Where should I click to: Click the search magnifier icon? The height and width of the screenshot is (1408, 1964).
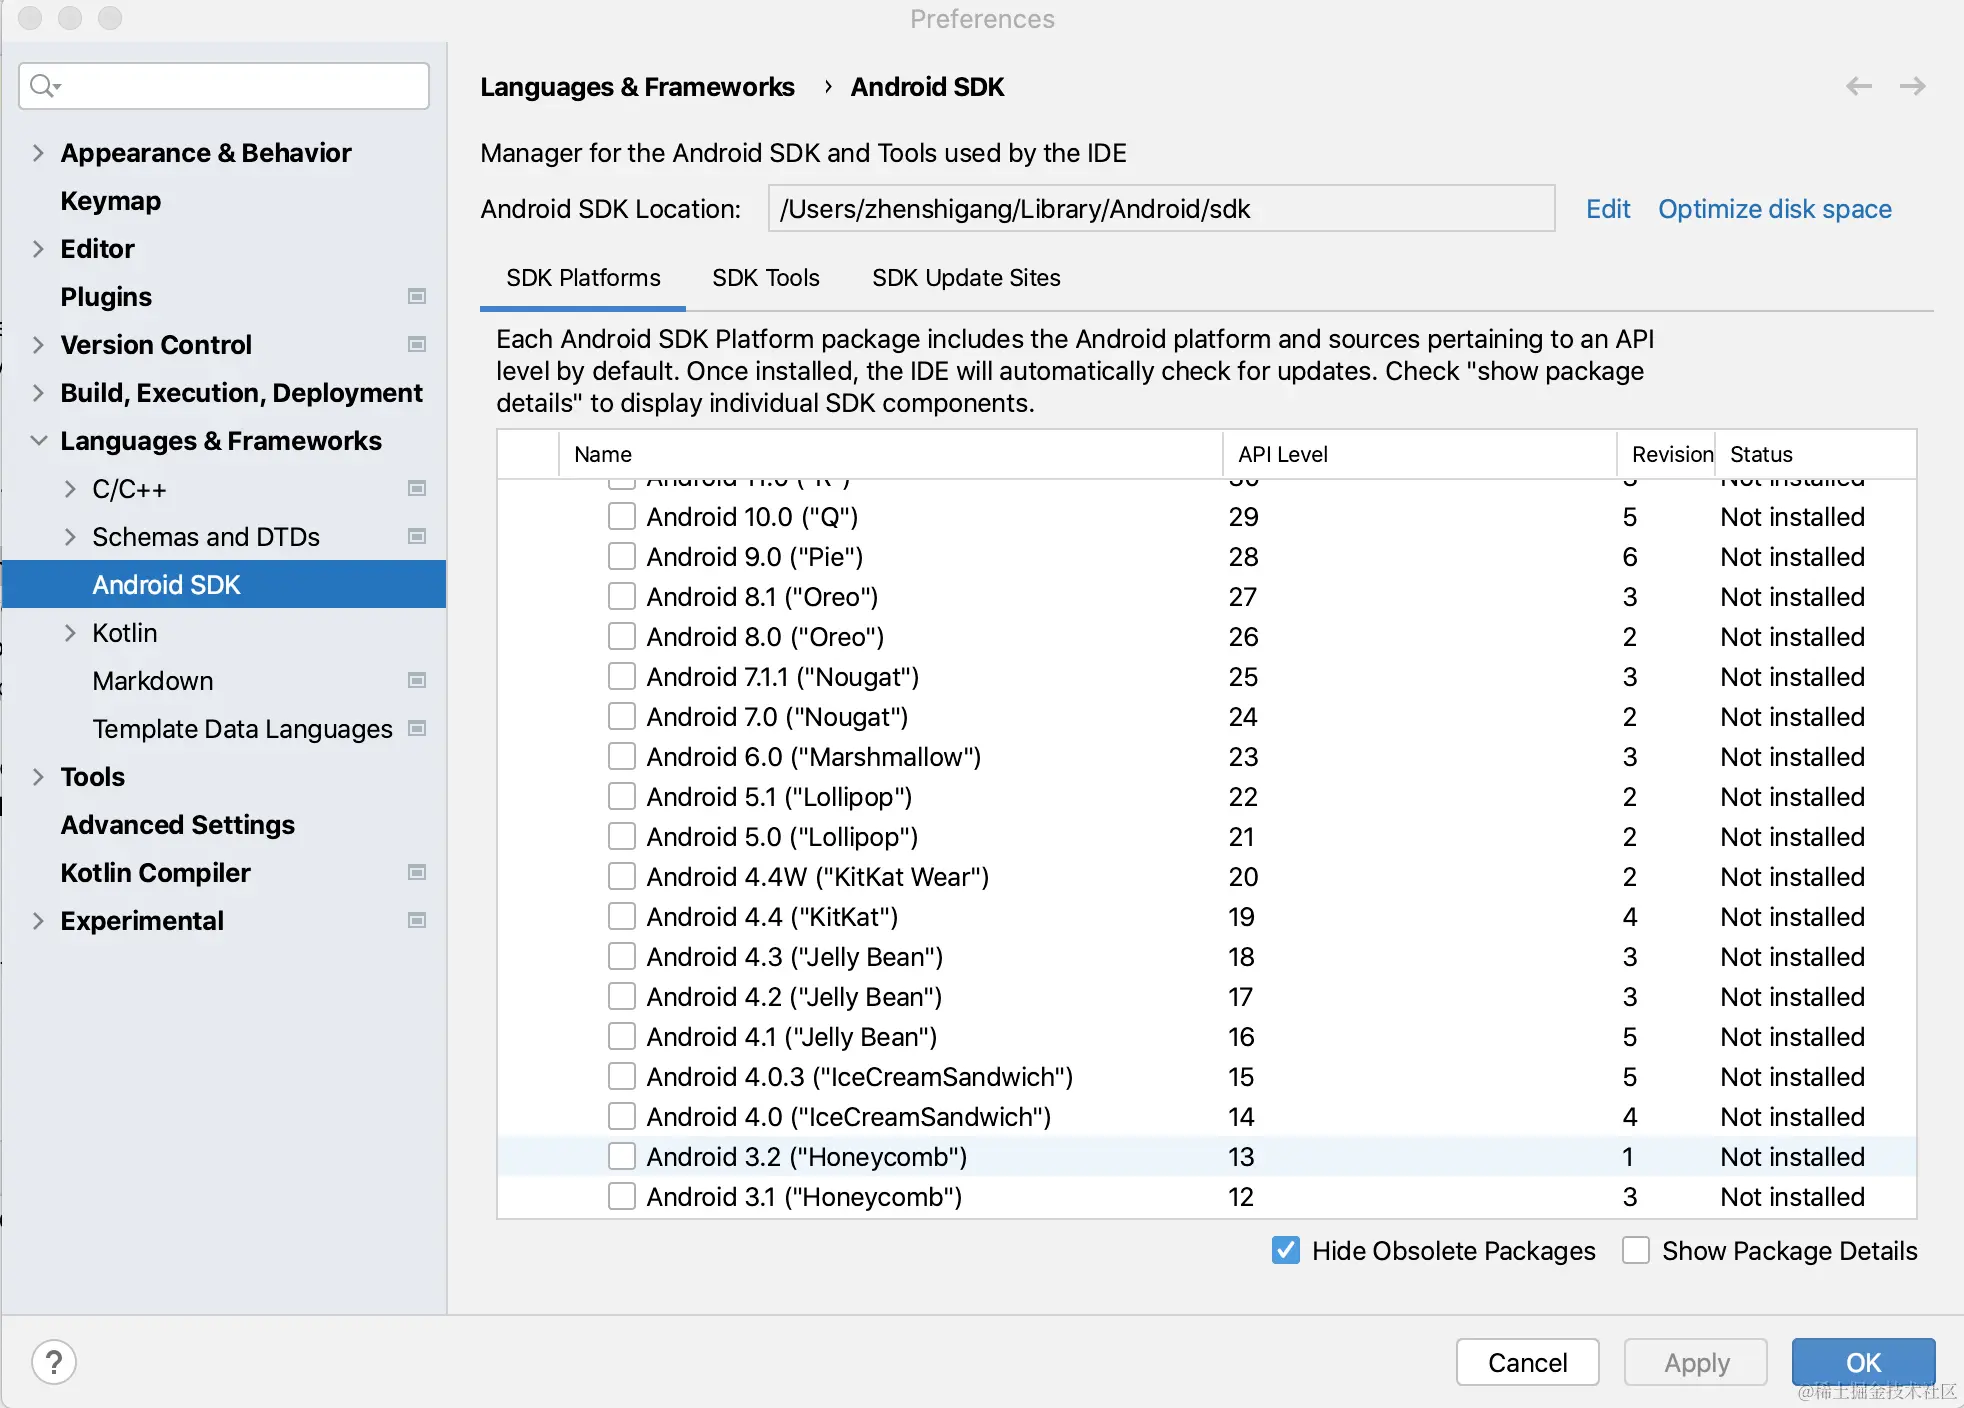[x=43, y=86]
